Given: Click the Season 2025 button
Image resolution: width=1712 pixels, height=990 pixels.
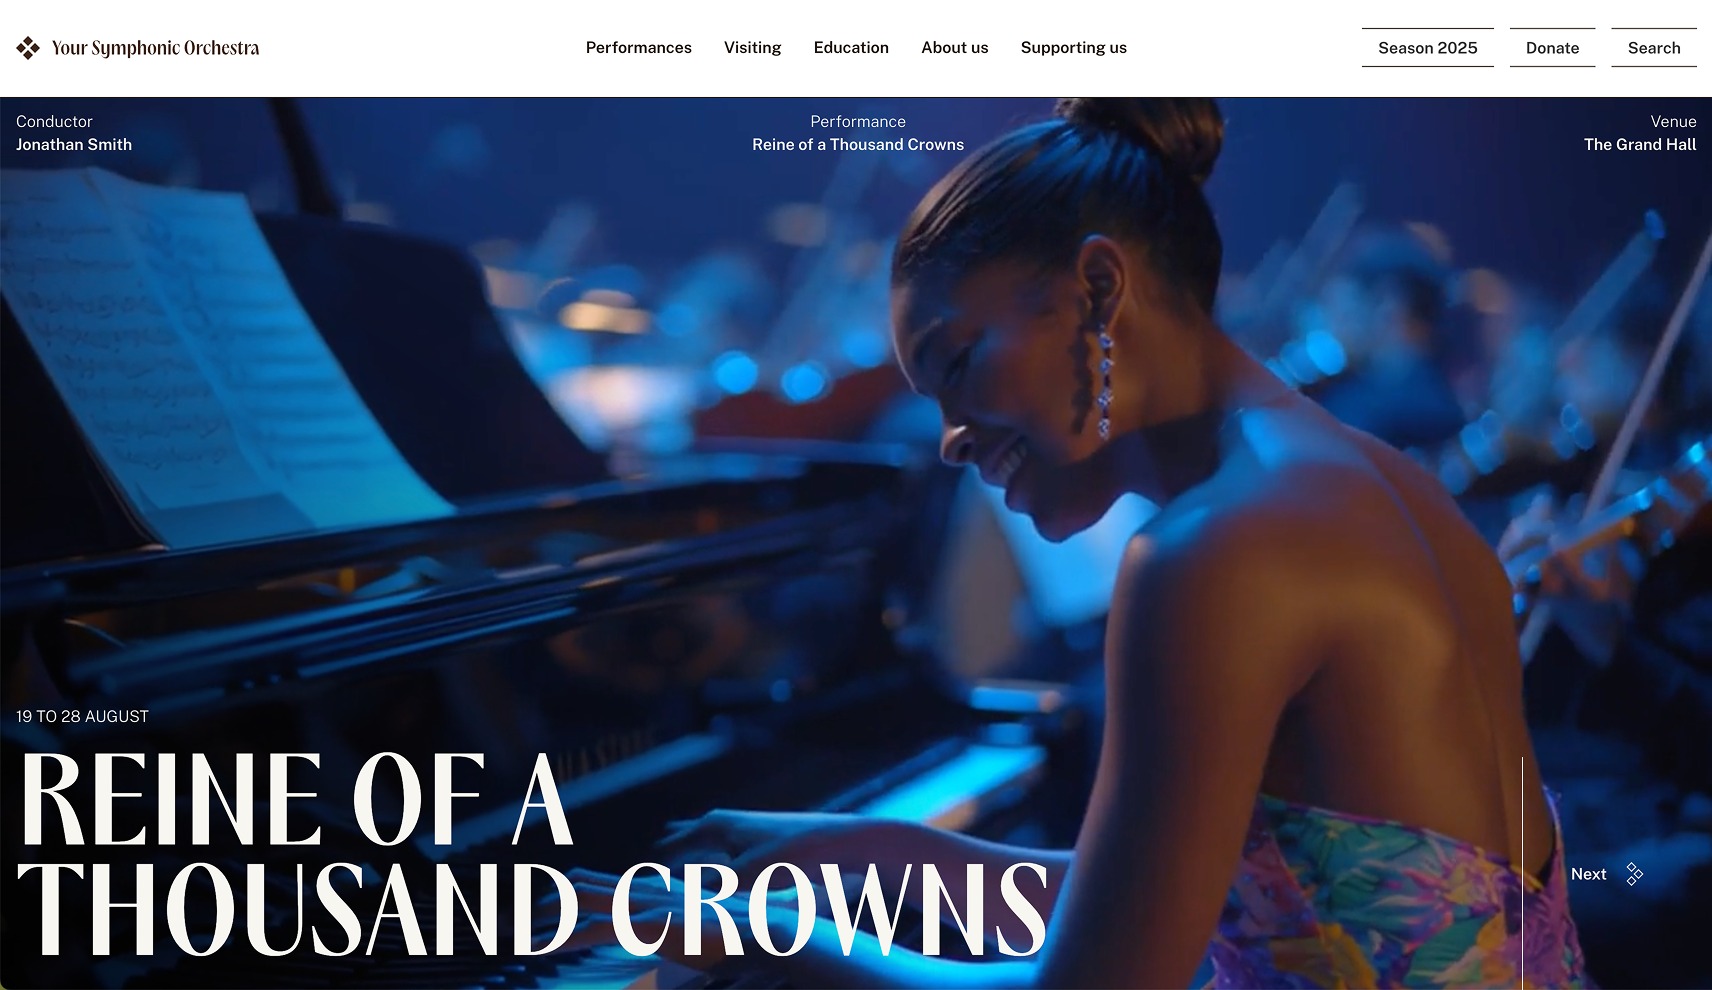Looking at the screenshot, I should click(x=1427, y=48).
